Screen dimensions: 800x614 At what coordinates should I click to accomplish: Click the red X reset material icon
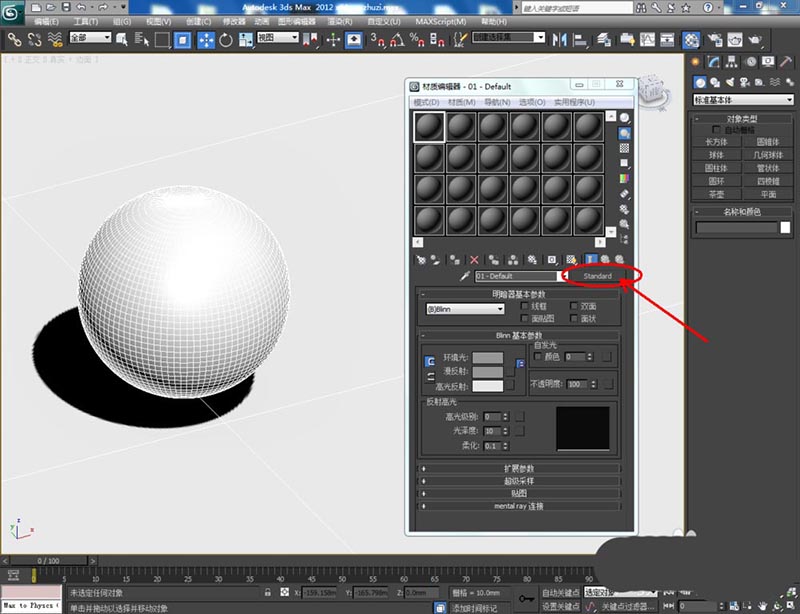474,259
